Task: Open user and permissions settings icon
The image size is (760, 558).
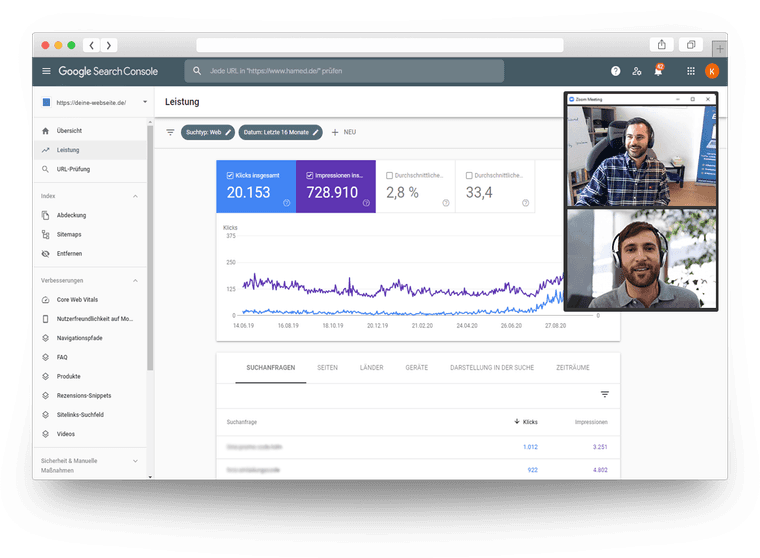Action: click(637, 71)
